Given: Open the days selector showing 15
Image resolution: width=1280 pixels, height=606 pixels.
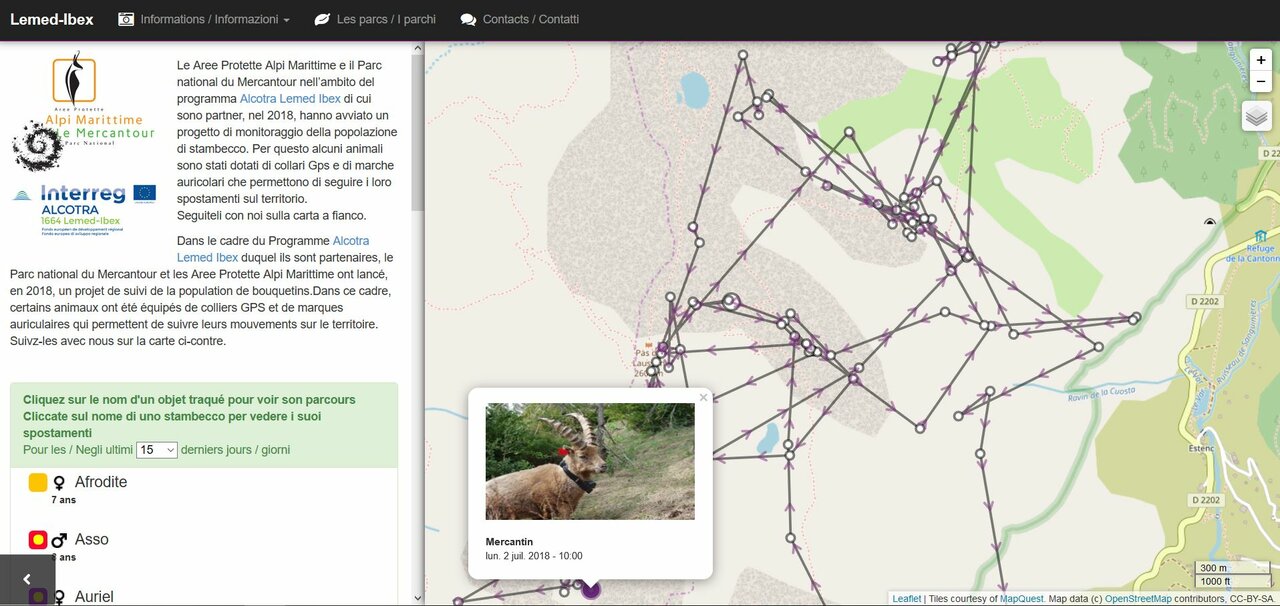Looking at the screenshot, I should (x=157, y=450).
